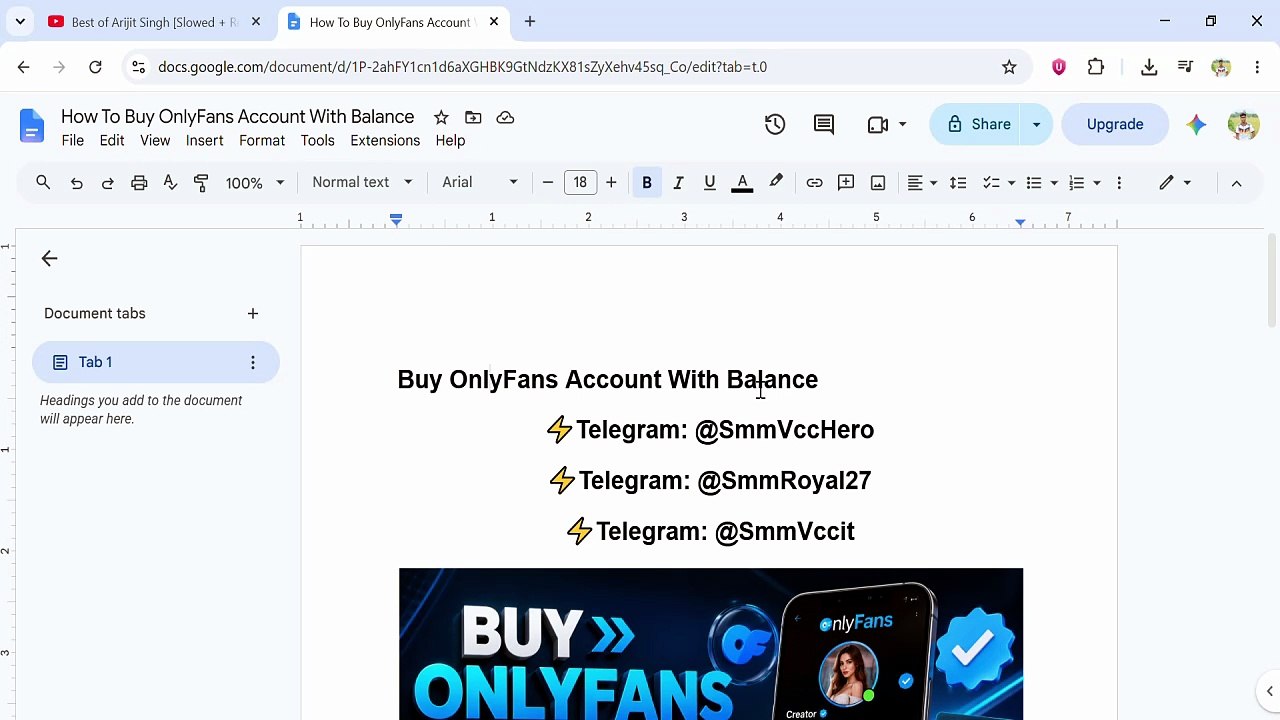Viewport: 1280px width, 720px height.
Task: Decrease font size minus button
Action: point(548,182)
